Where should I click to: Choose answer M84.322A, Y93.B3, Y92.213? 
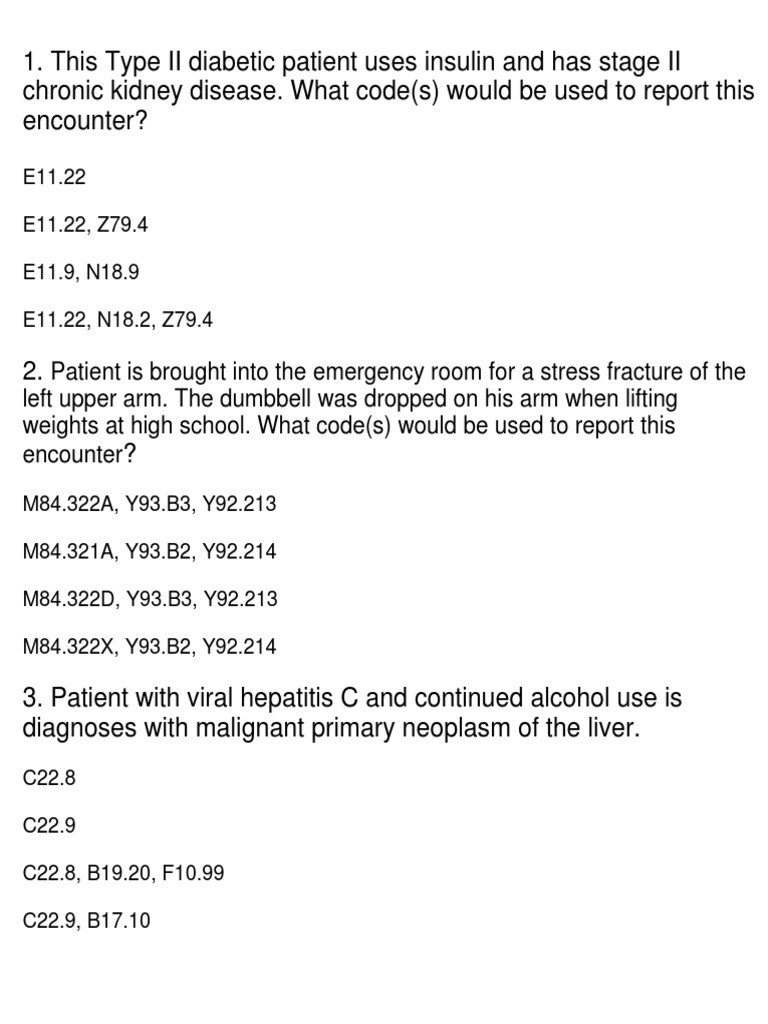[x=150, y=504]
